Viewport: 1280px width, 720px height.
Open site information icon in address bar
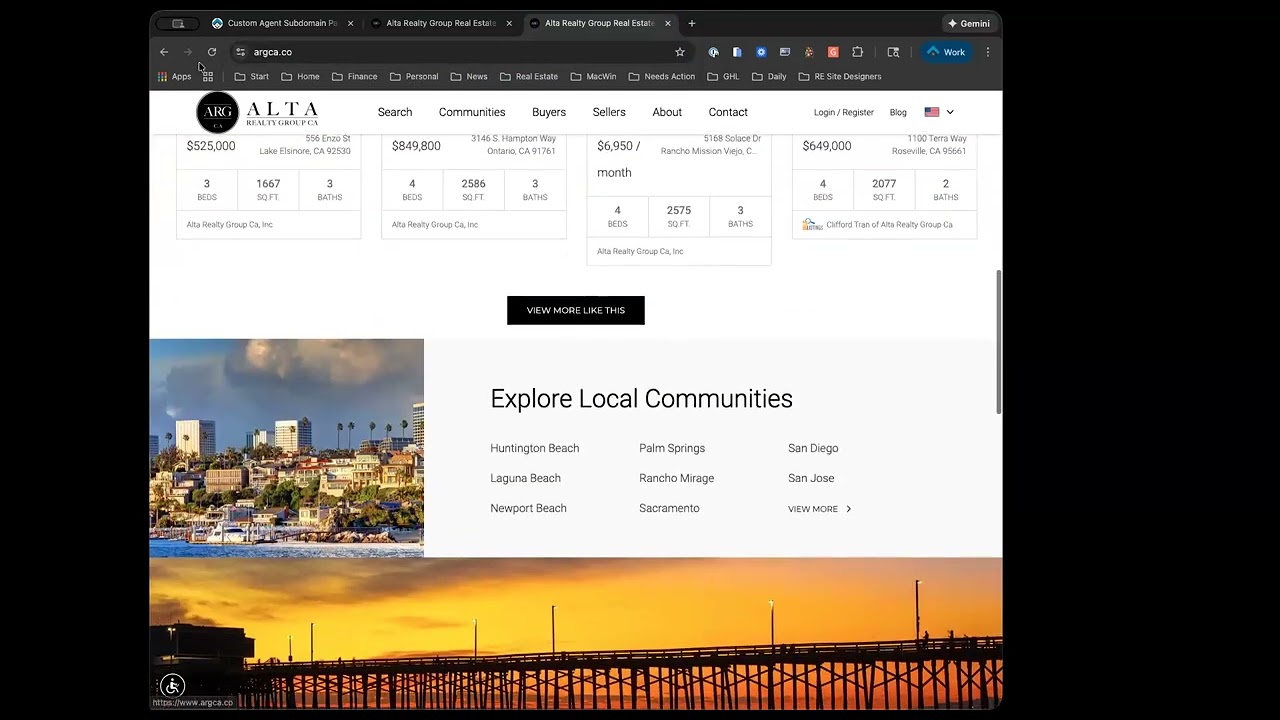coord(240,52)
